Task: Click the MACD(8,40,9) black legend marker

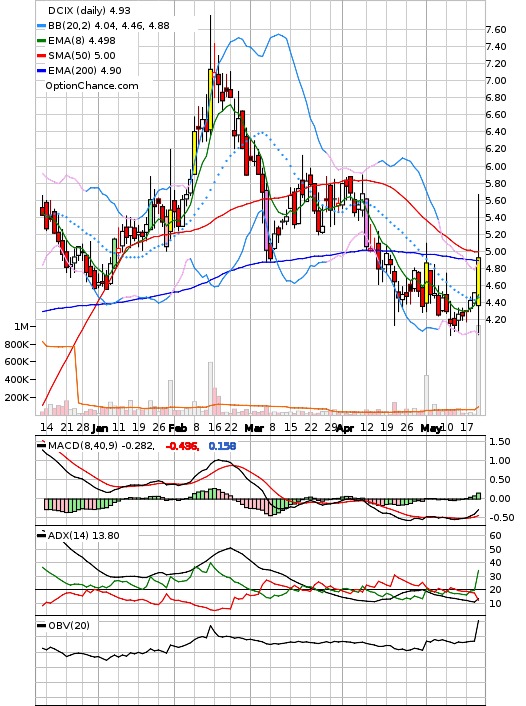Action: click(x=41, y=445)
